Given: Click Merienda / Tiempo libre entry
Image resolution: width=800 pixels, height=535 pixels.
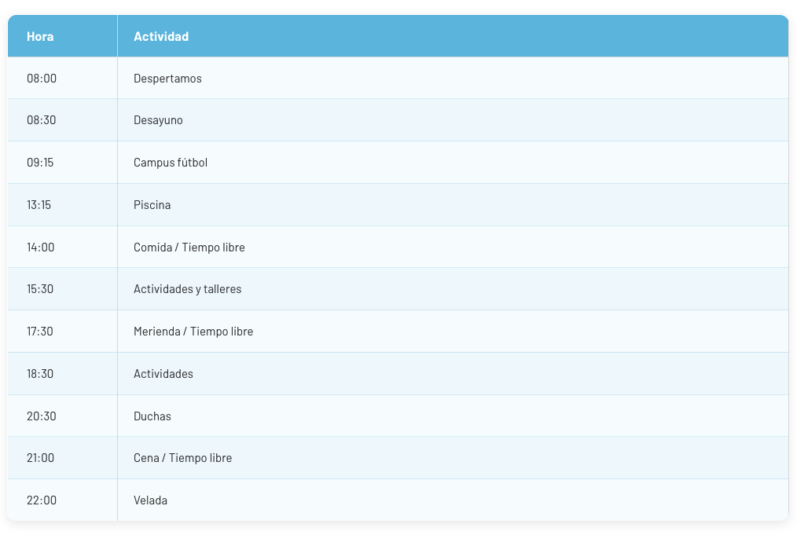Looking at the screenshot, I should tap(193, 331).
